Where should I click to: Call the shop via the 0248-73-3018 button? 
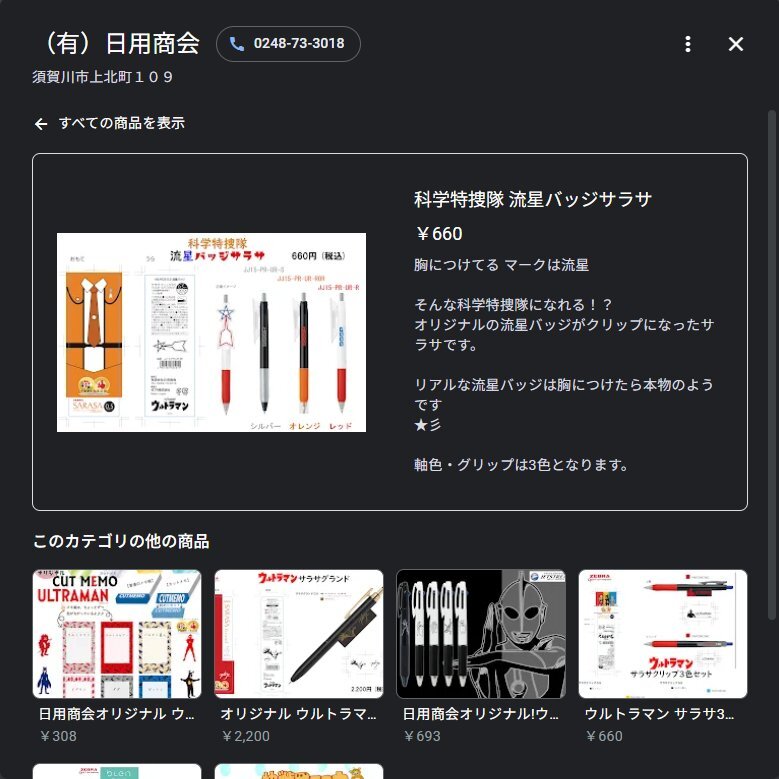[288, 44]
